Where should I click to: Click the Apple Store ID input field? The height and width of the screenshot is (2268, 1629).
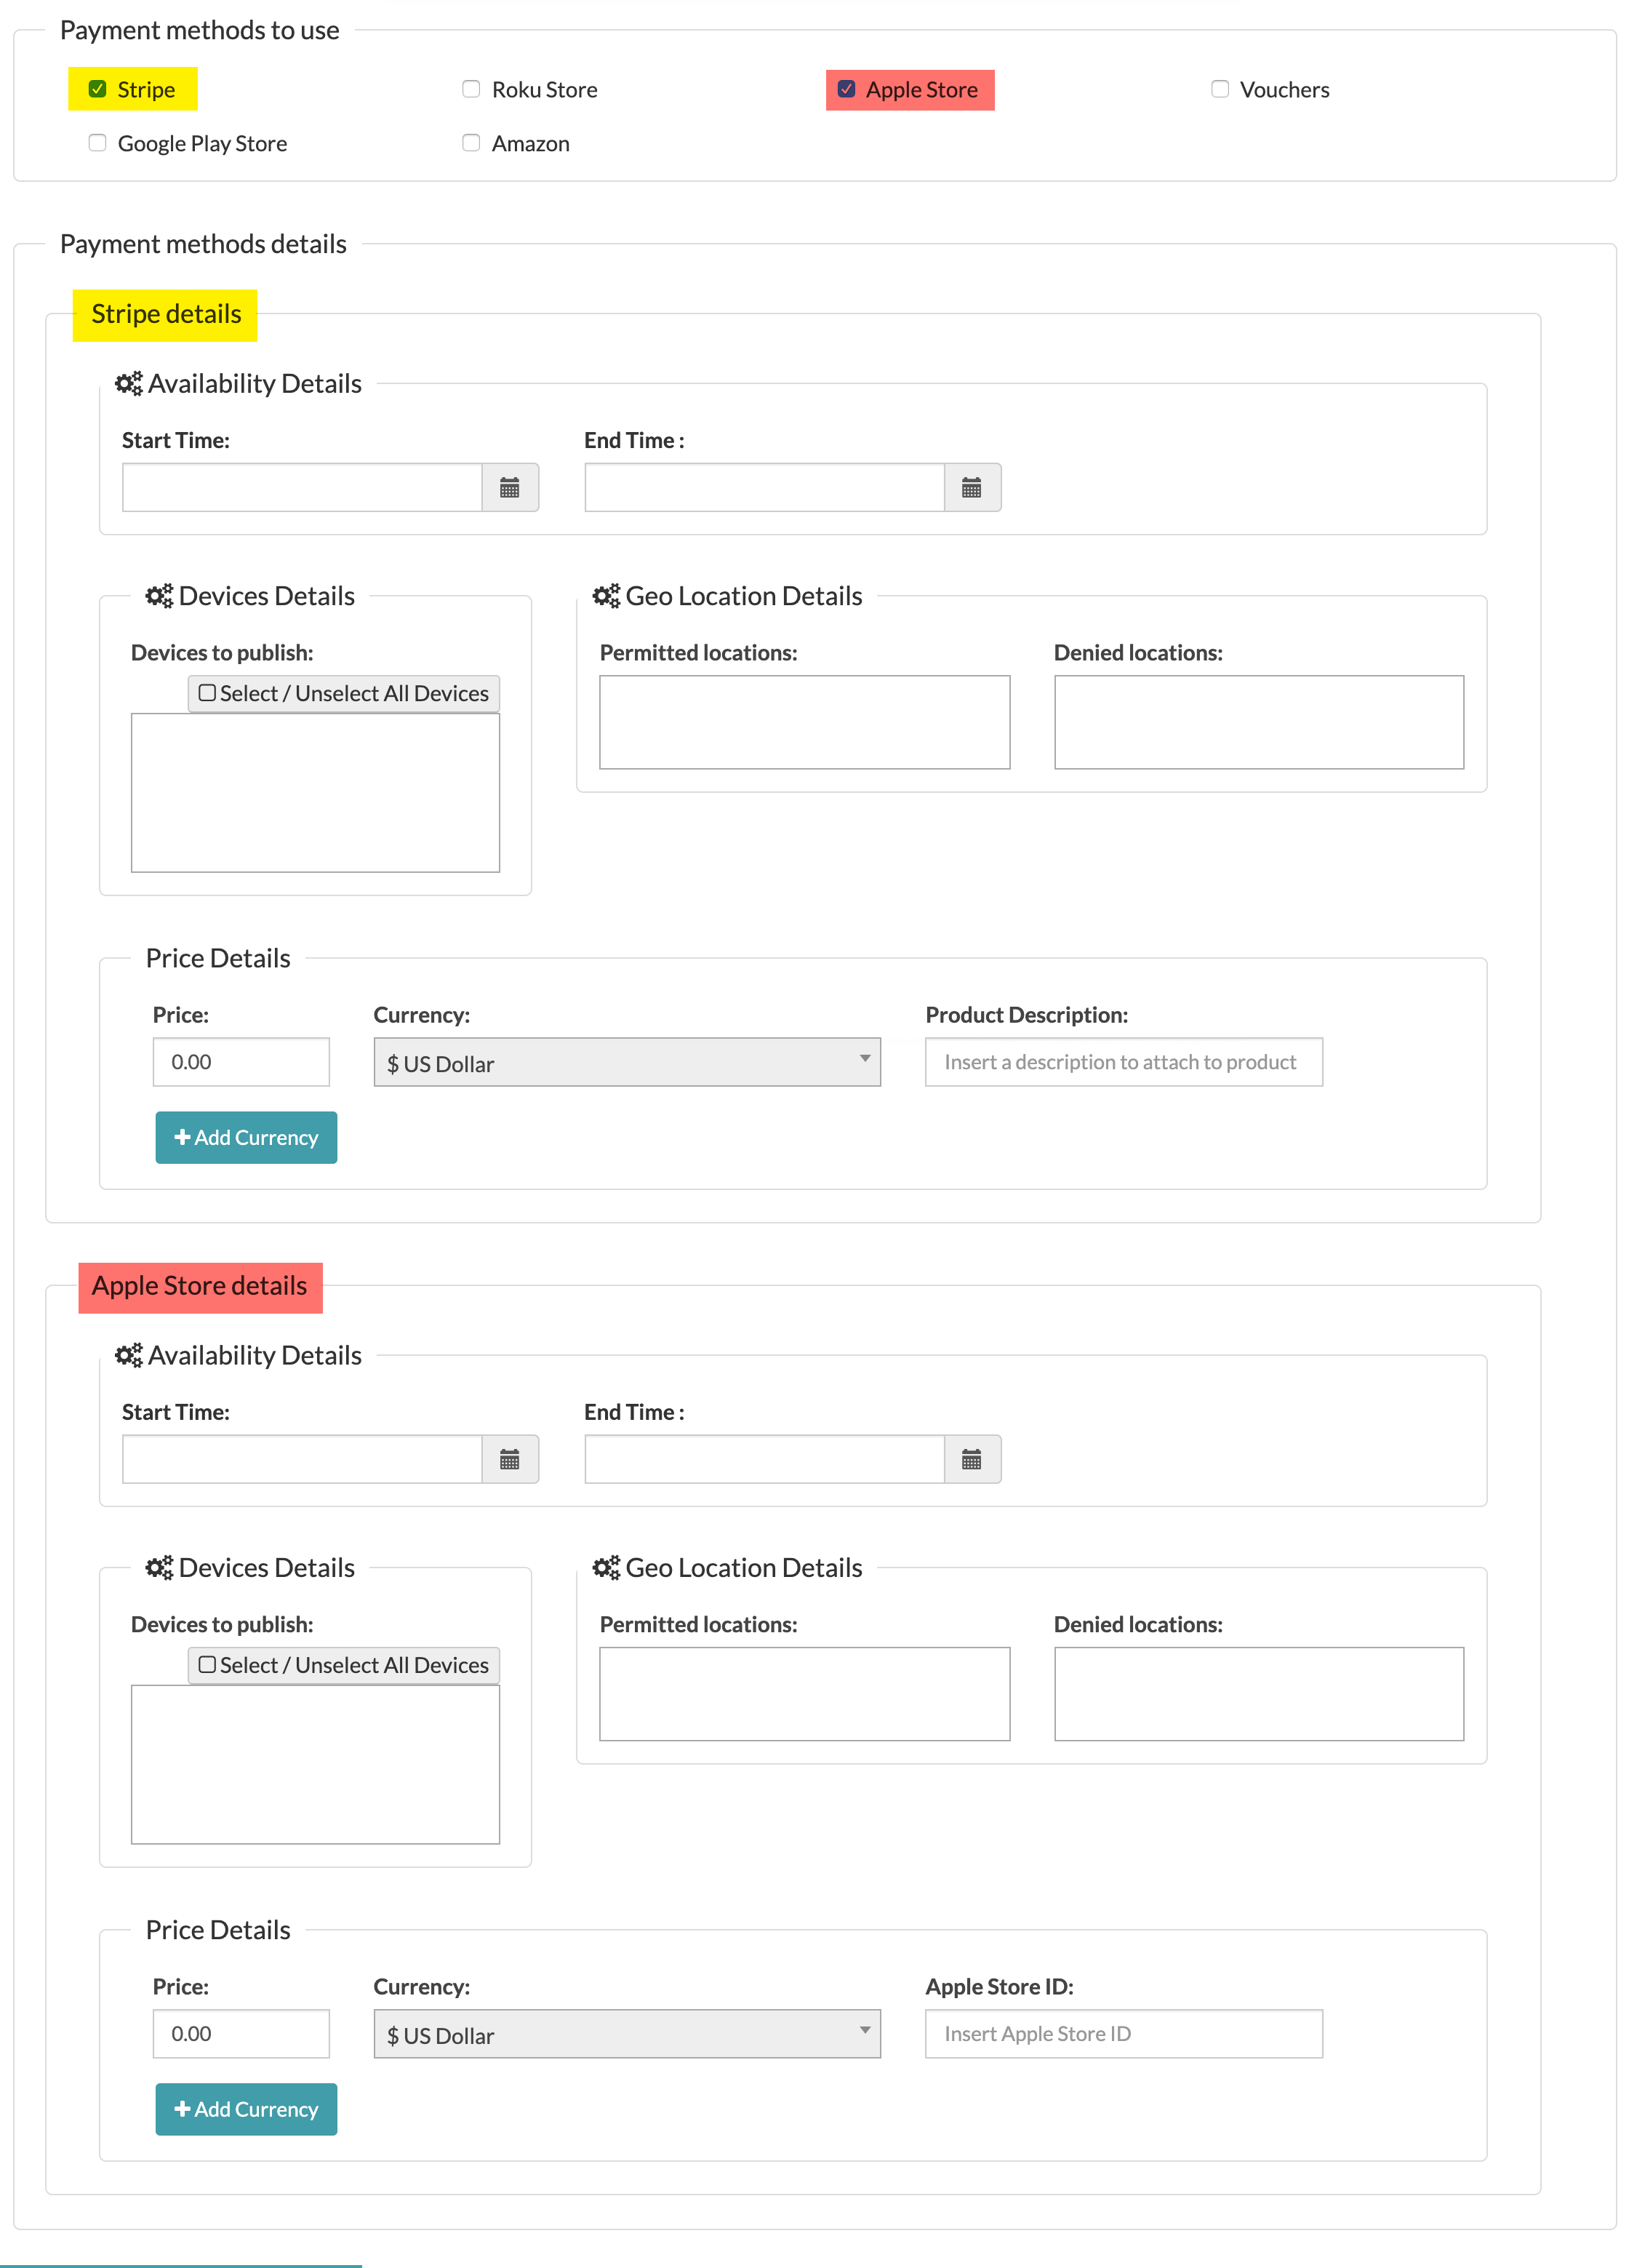(x=1122, y=2034)
